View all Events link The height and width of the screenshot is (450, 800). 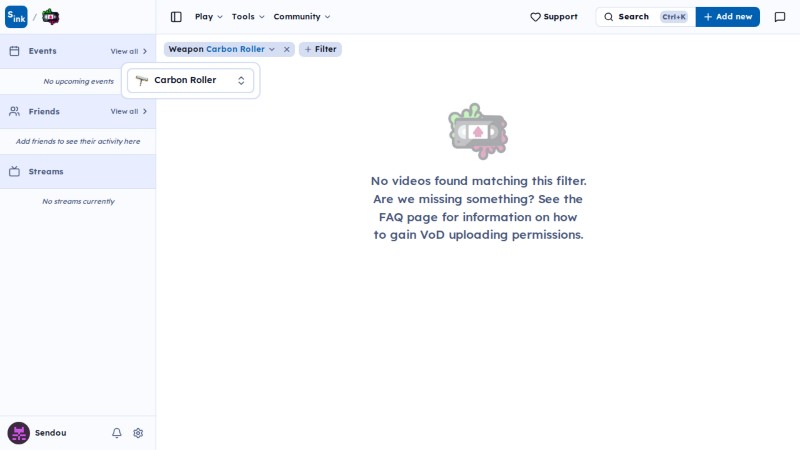[129, 52]
